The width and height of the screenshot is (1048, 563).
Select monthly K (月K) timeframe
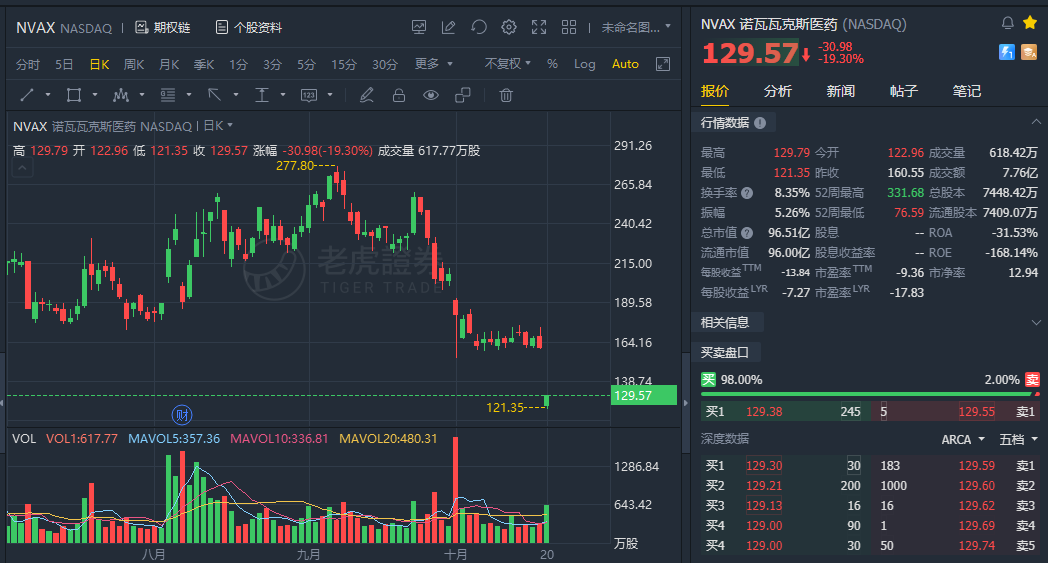[169, 64]
